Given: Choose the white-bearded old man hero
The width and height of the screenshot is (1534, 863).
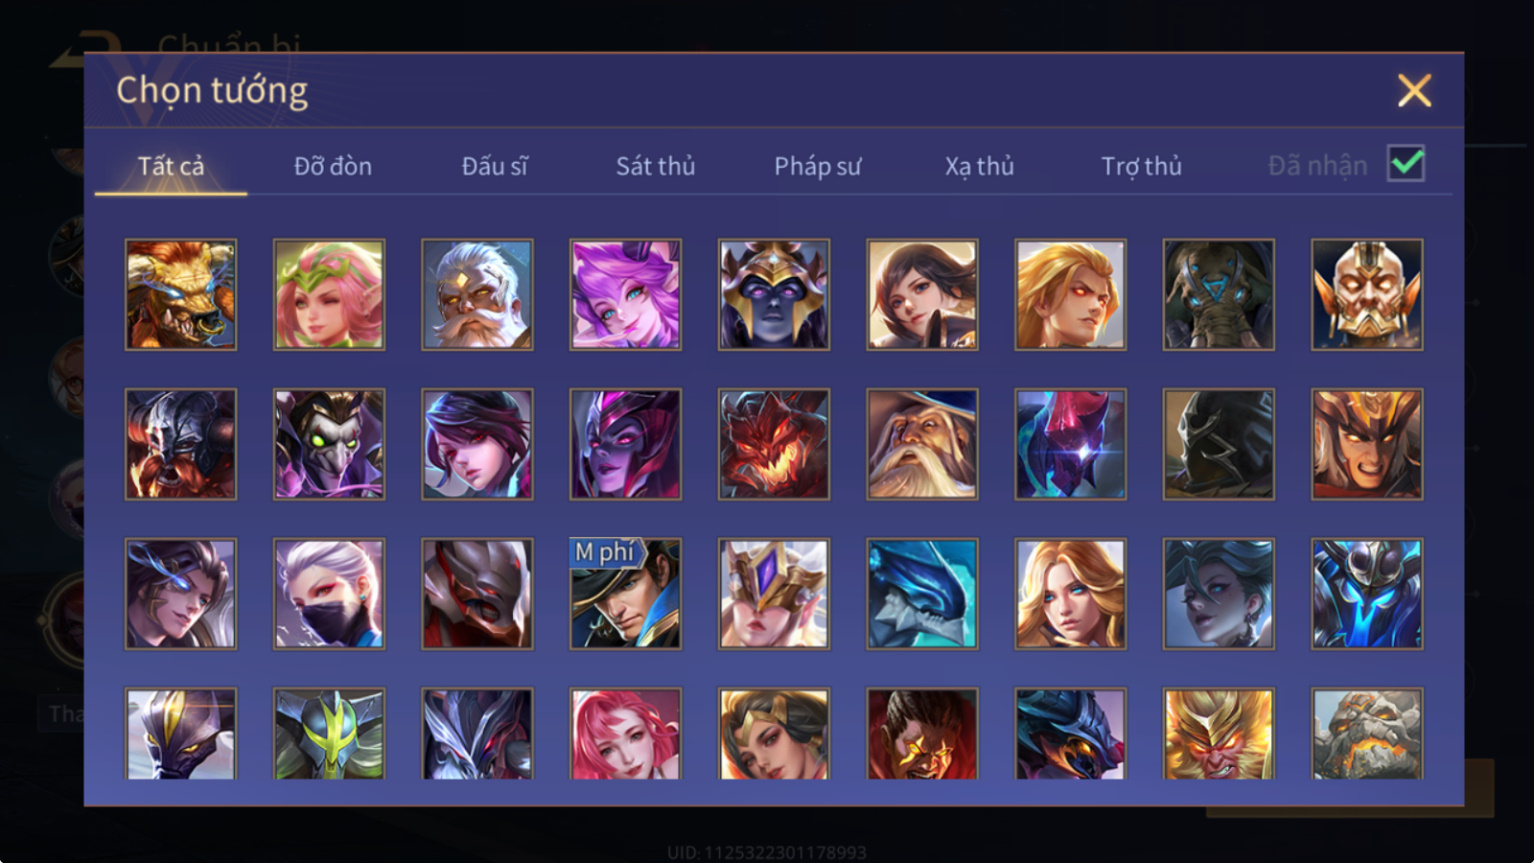Looking at the screenshot, I should click(x=478, y=295).
